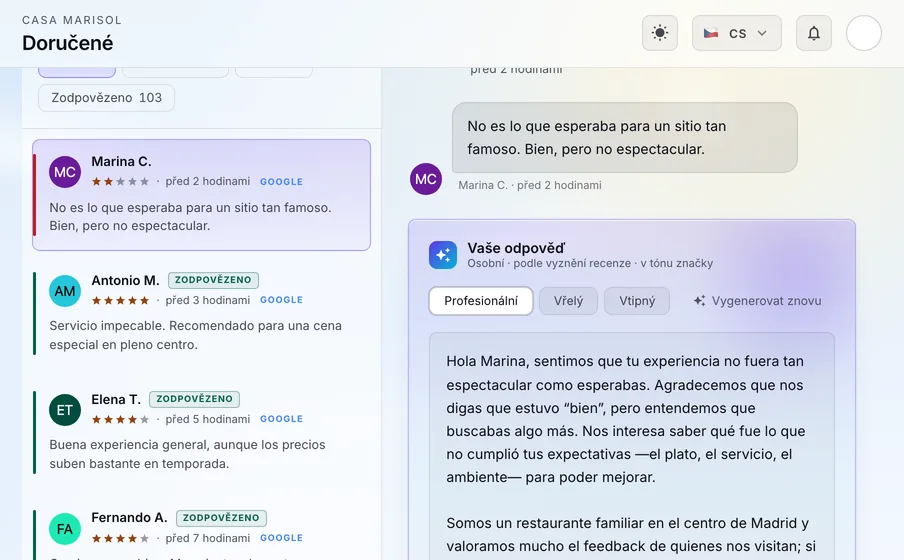Image resolution: width=904 pixels, height=560 pixels.
Task: Click the CASA MARISOL brand label
Action: (72, 20)
